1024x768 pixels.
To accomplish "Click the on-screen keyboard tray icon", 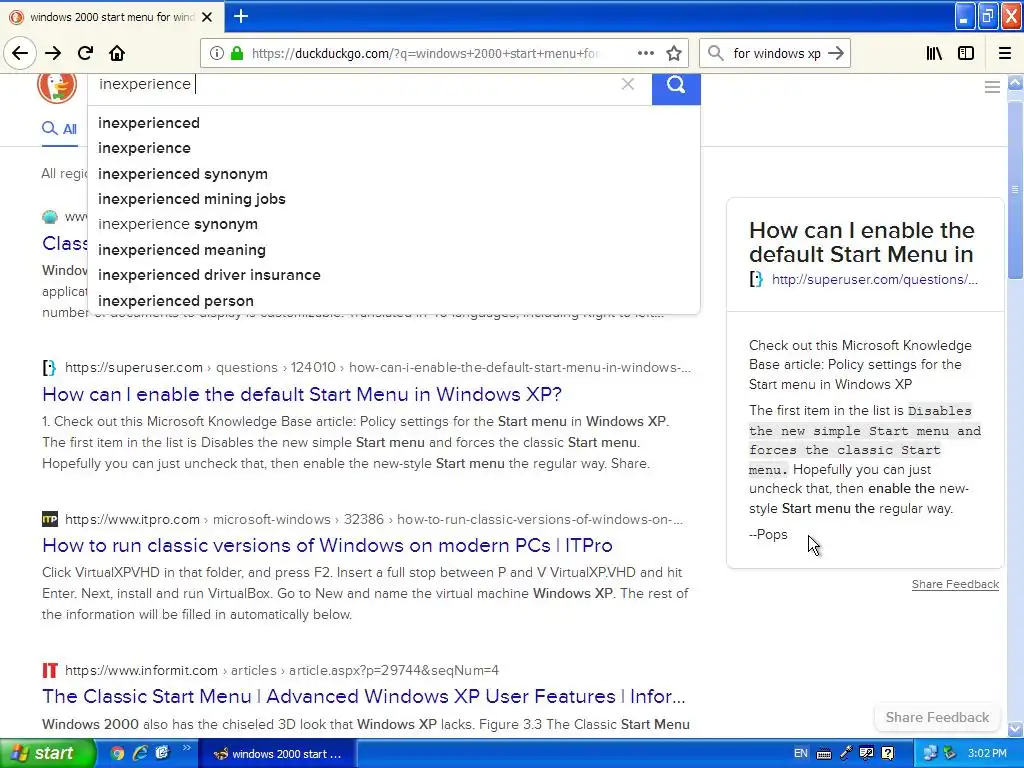I will click(x=824, y=754).
